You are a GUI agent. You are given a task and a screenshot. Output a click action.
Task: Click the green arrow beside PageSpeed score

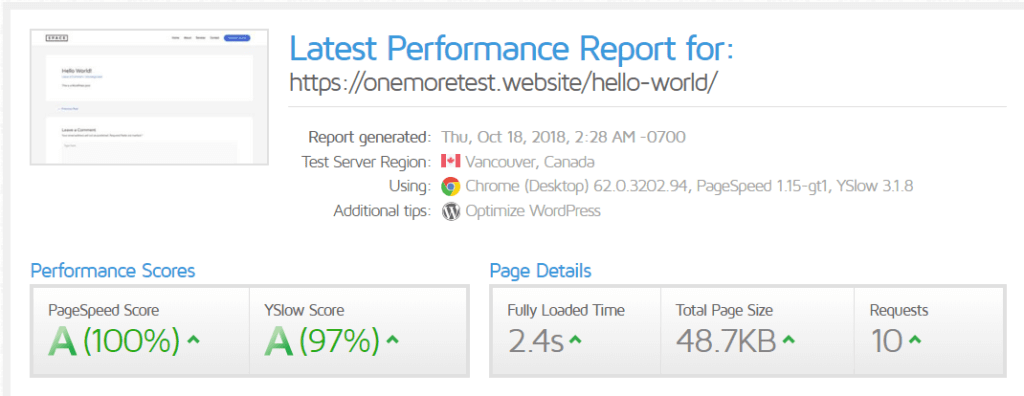[x=193, y=339]
